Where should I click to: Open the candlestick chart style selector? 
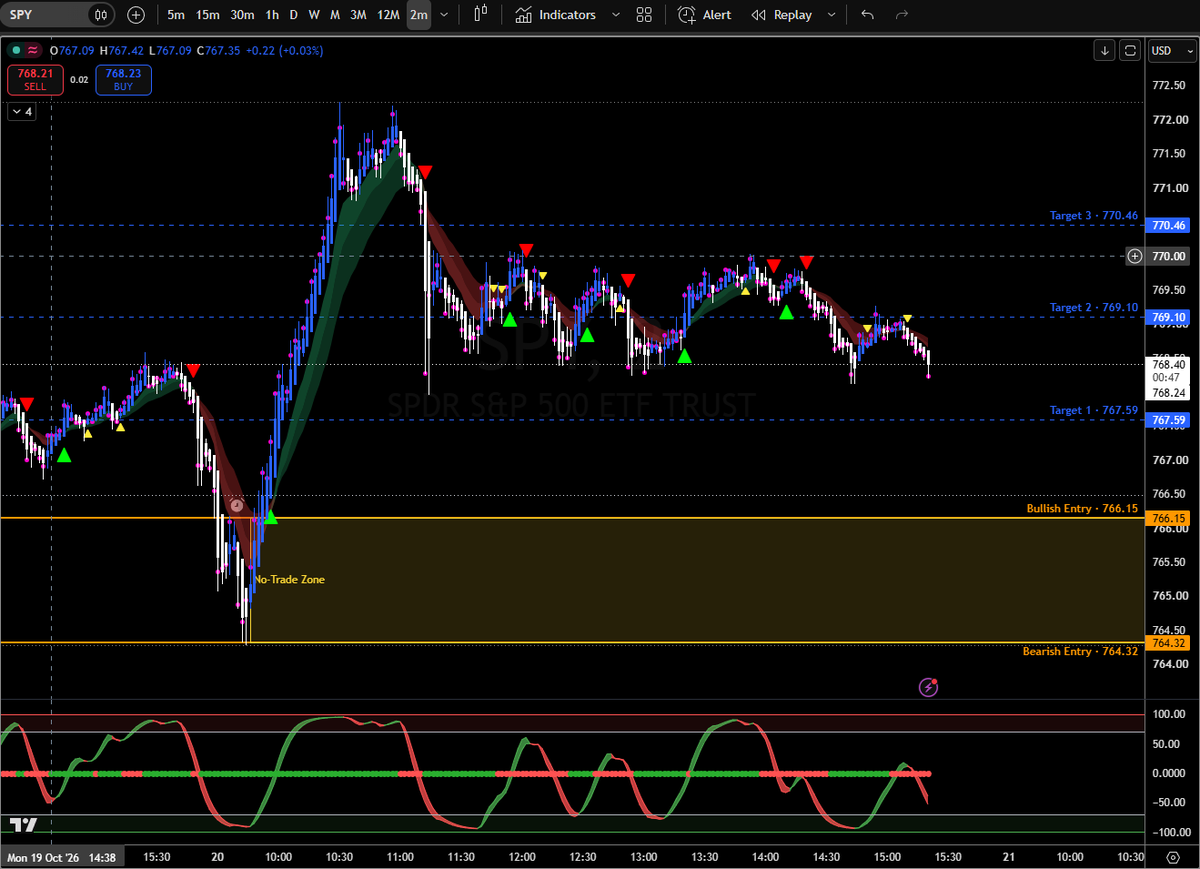point(481,15)
